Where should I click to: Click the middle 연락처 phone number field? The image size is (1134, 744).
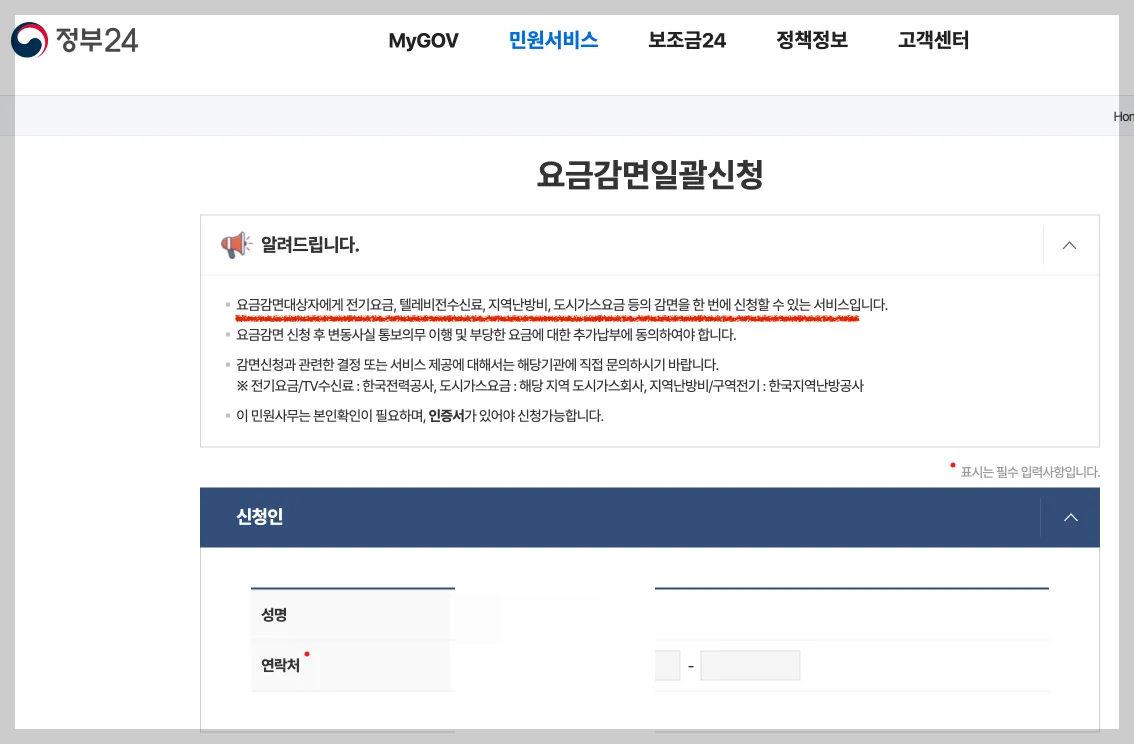668,665
